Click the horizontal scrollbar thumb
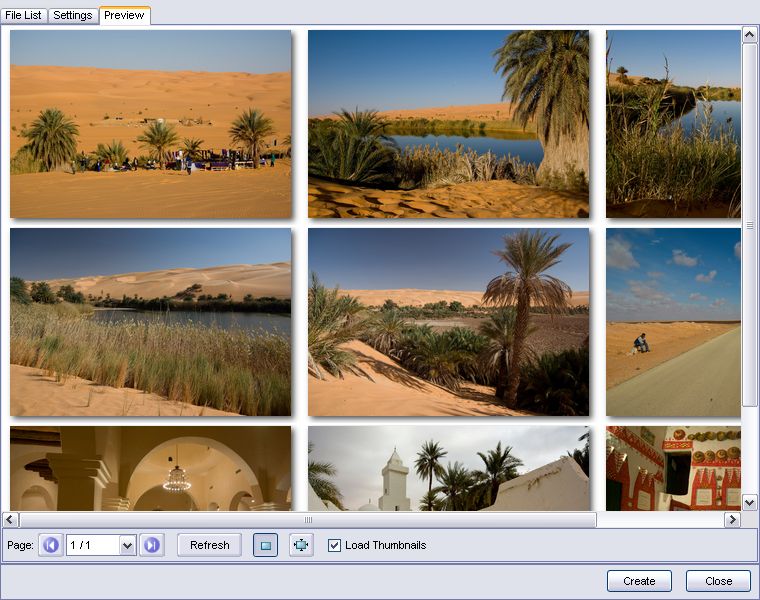 [x=308, y=520]
